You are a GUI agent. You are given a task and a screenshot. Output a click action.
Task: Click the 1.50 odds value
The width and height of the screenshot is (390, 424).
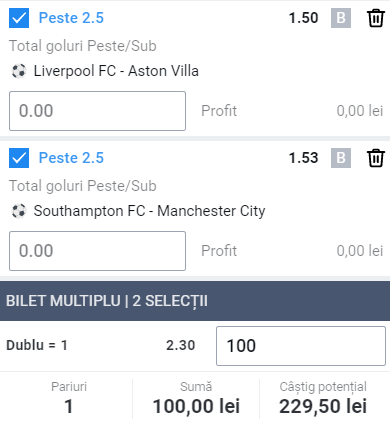[x=303, y=18]
